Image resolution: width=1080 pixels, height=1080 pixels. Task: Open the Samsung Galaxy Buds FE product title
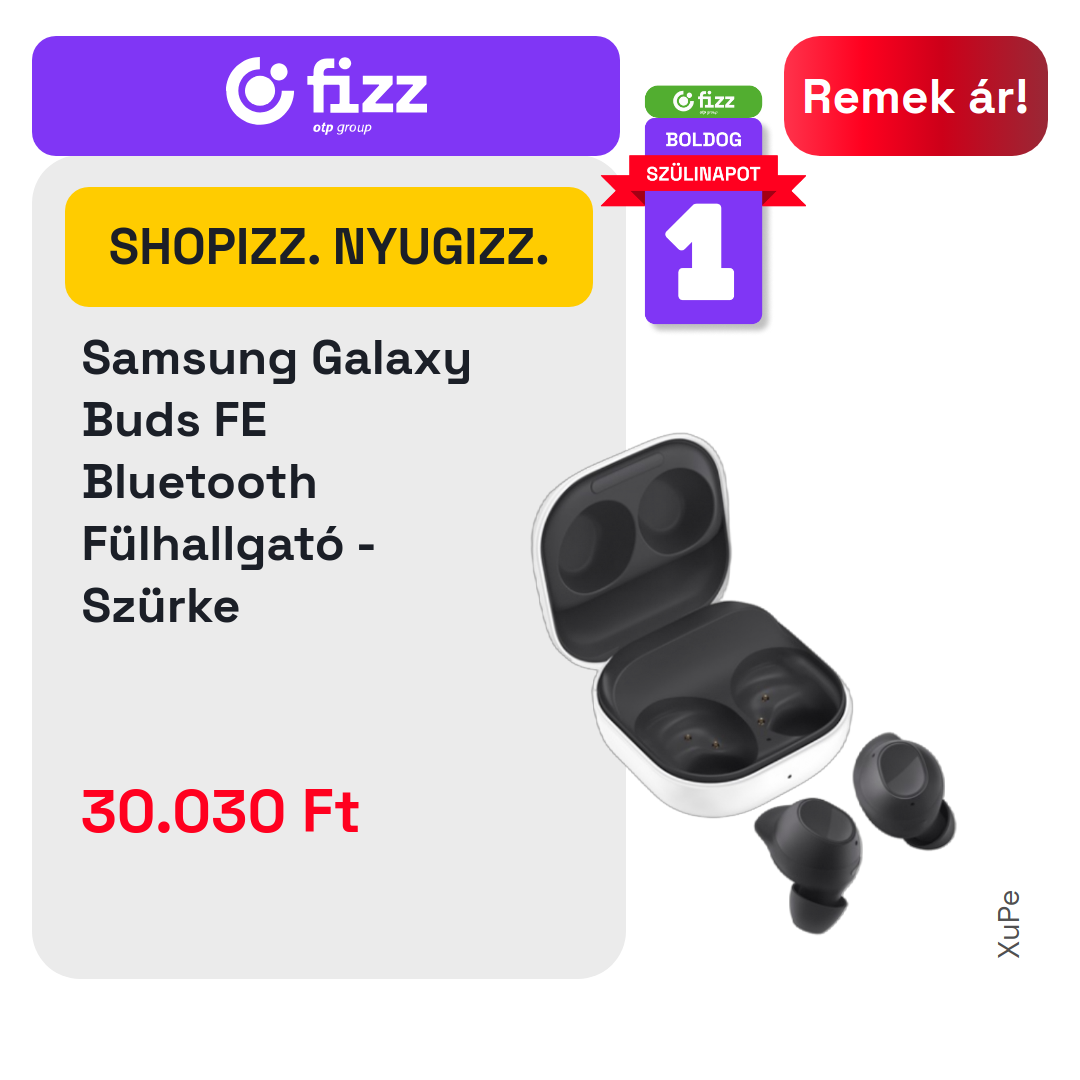pyautogui.click(x=276, y=481)
